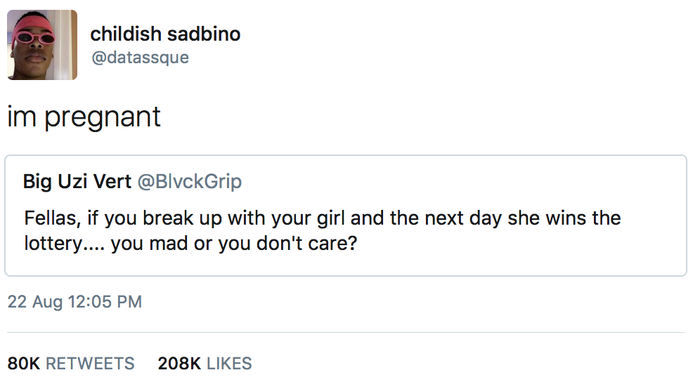Click the RETWEETS label
Image resolution: width=700 pixels, height=389 pixels.
pos(90,364)
